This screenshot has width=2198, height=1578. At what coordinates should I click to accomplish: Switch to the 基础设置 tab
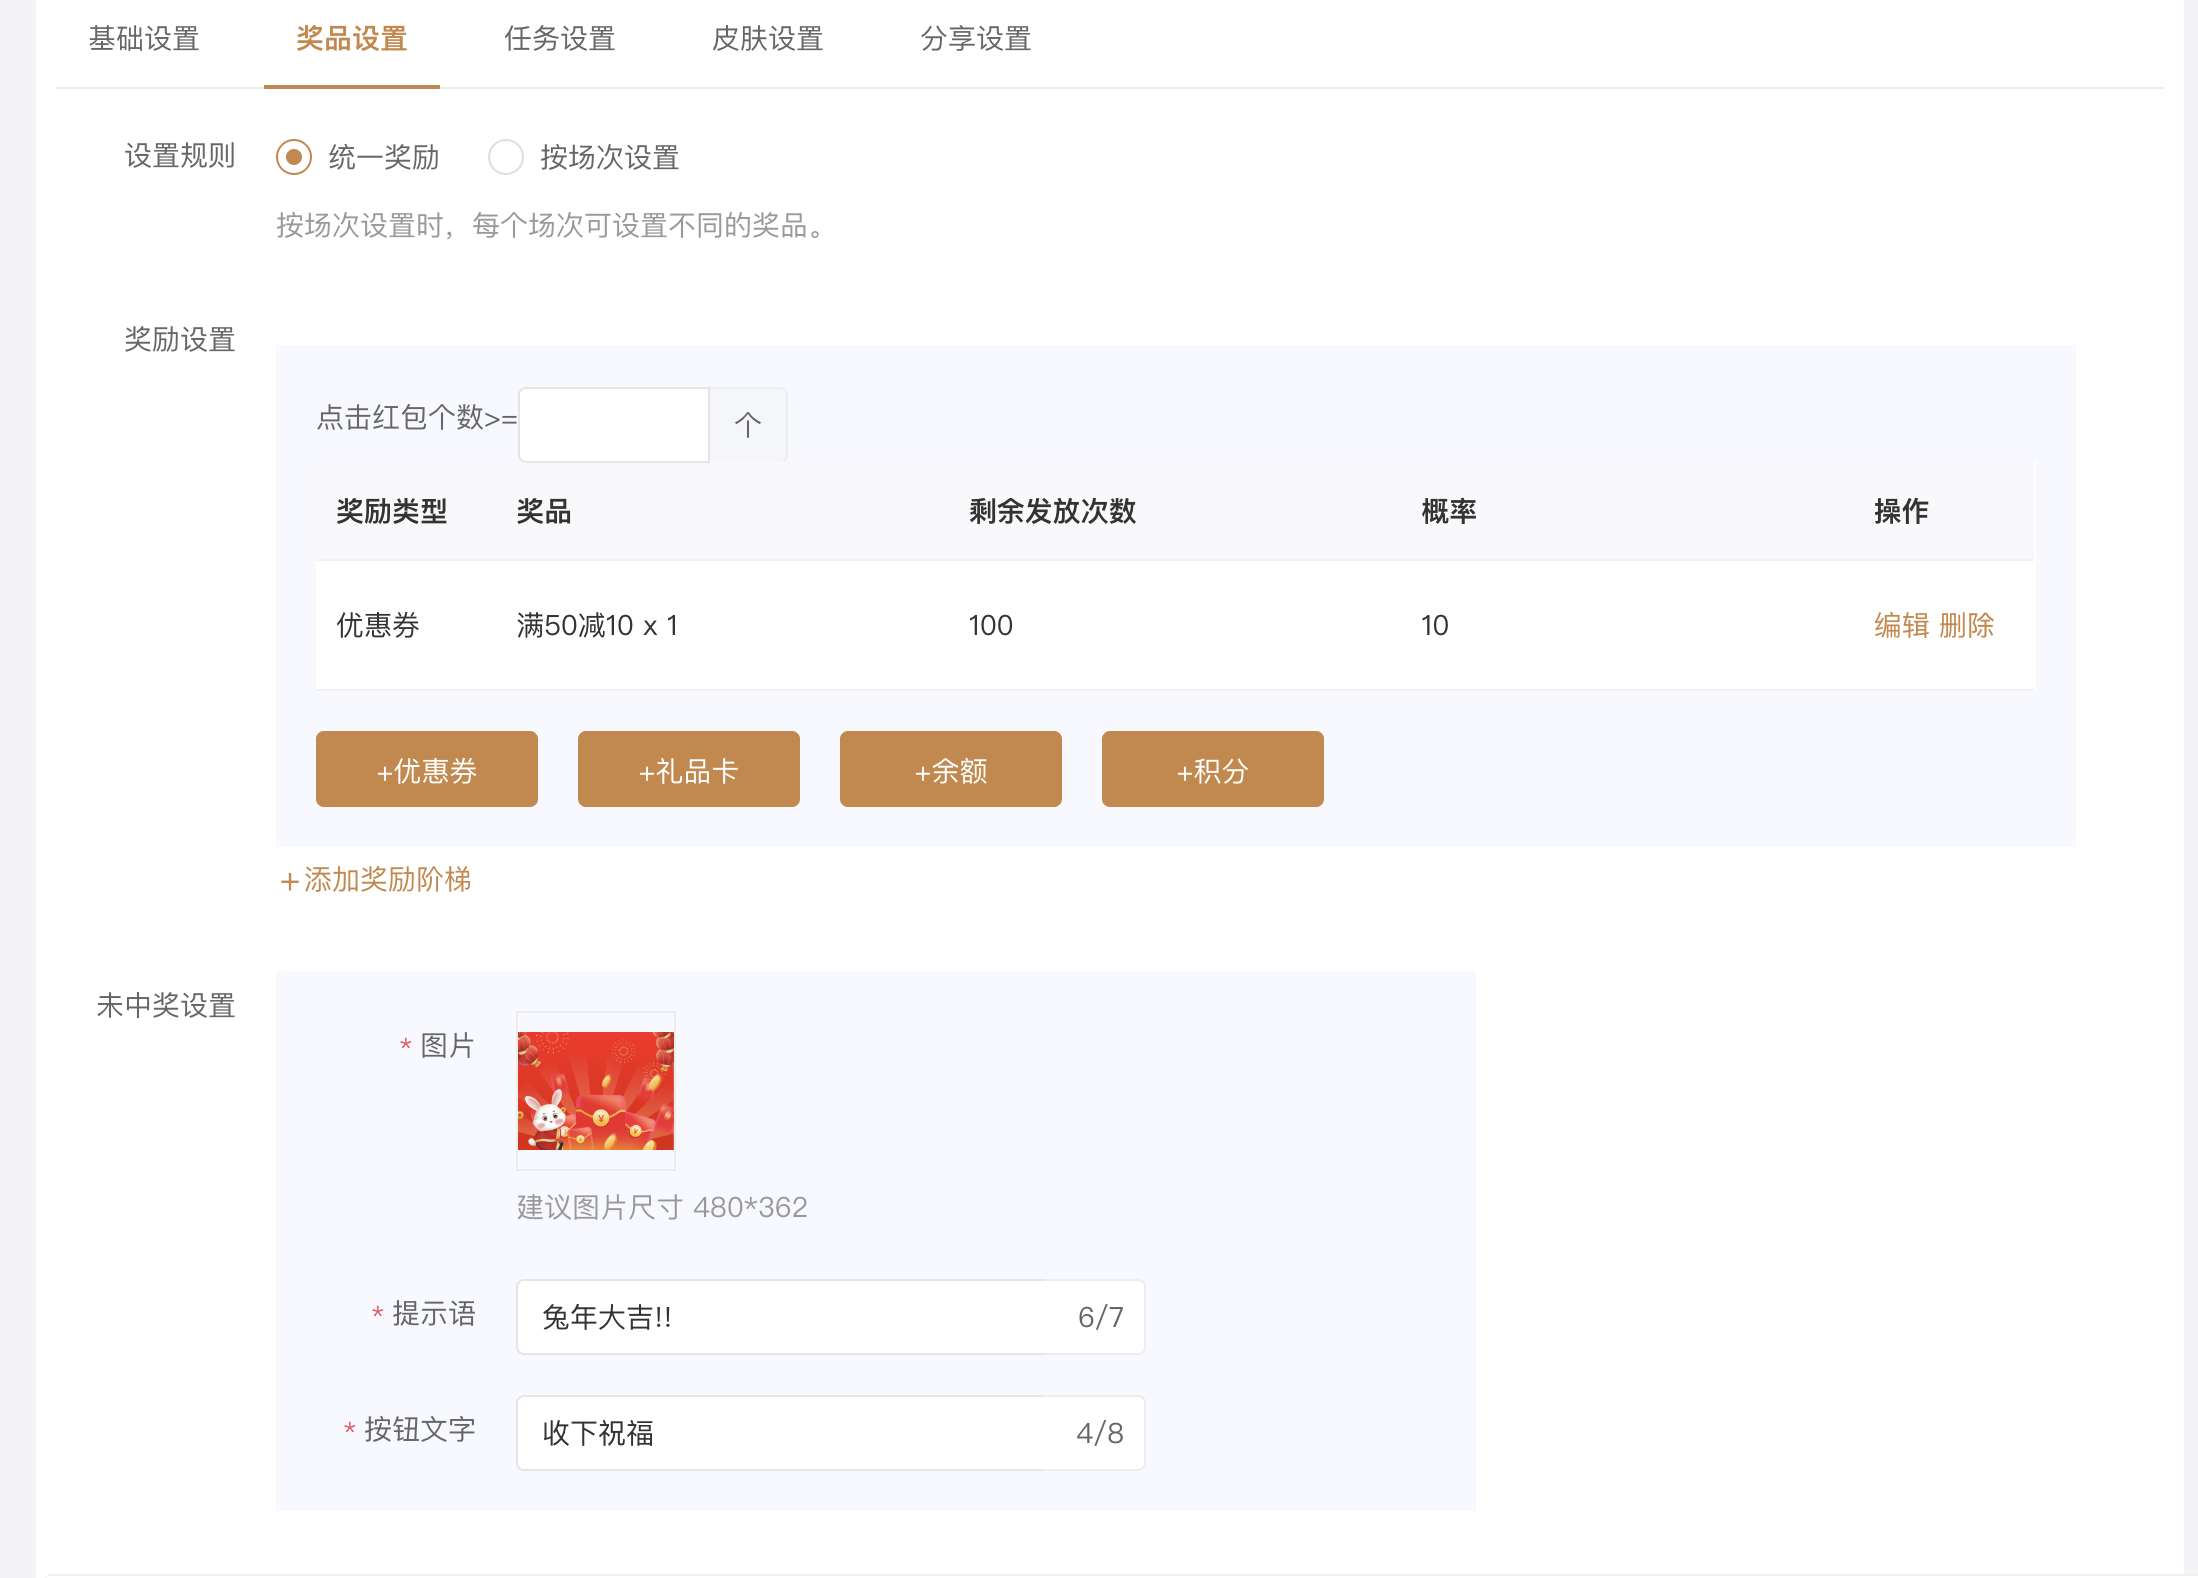pos(144,39)
